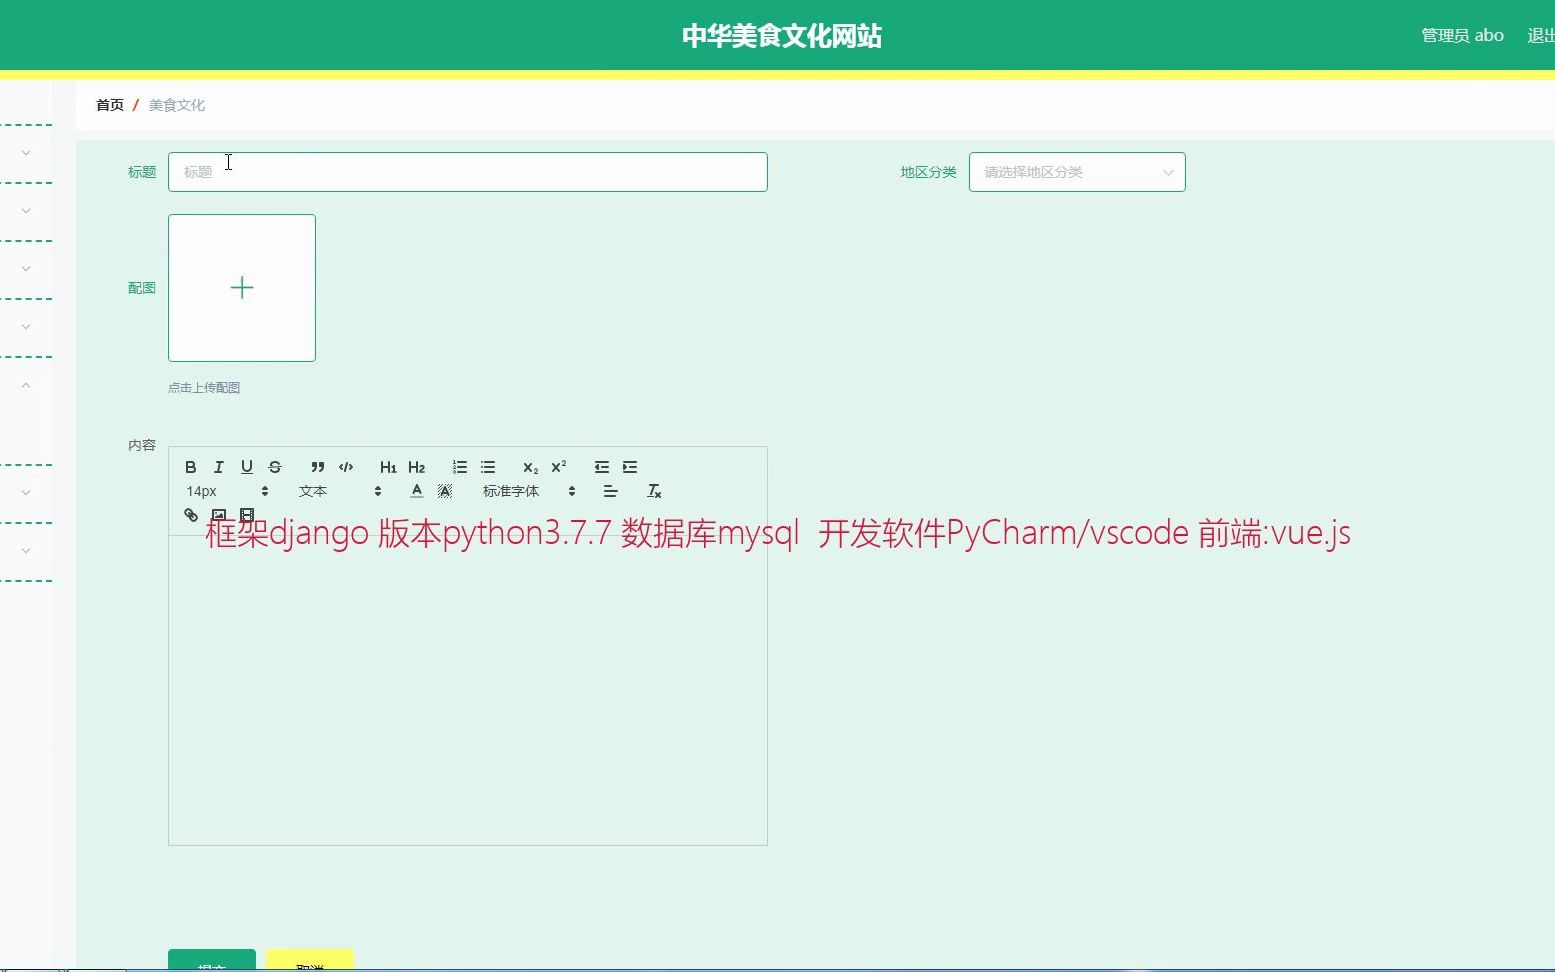
Task: Click the 美食文化 breadcrumb item
Action: (177, 105)
